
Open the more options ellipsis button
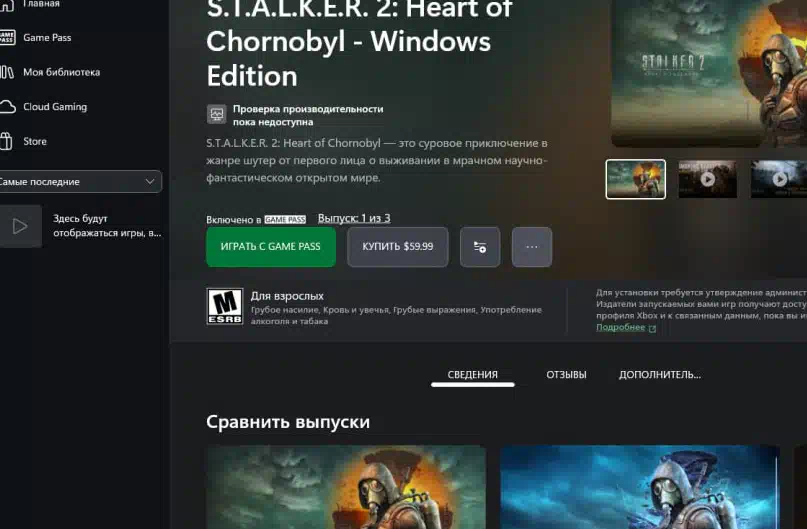click(532, 247)
